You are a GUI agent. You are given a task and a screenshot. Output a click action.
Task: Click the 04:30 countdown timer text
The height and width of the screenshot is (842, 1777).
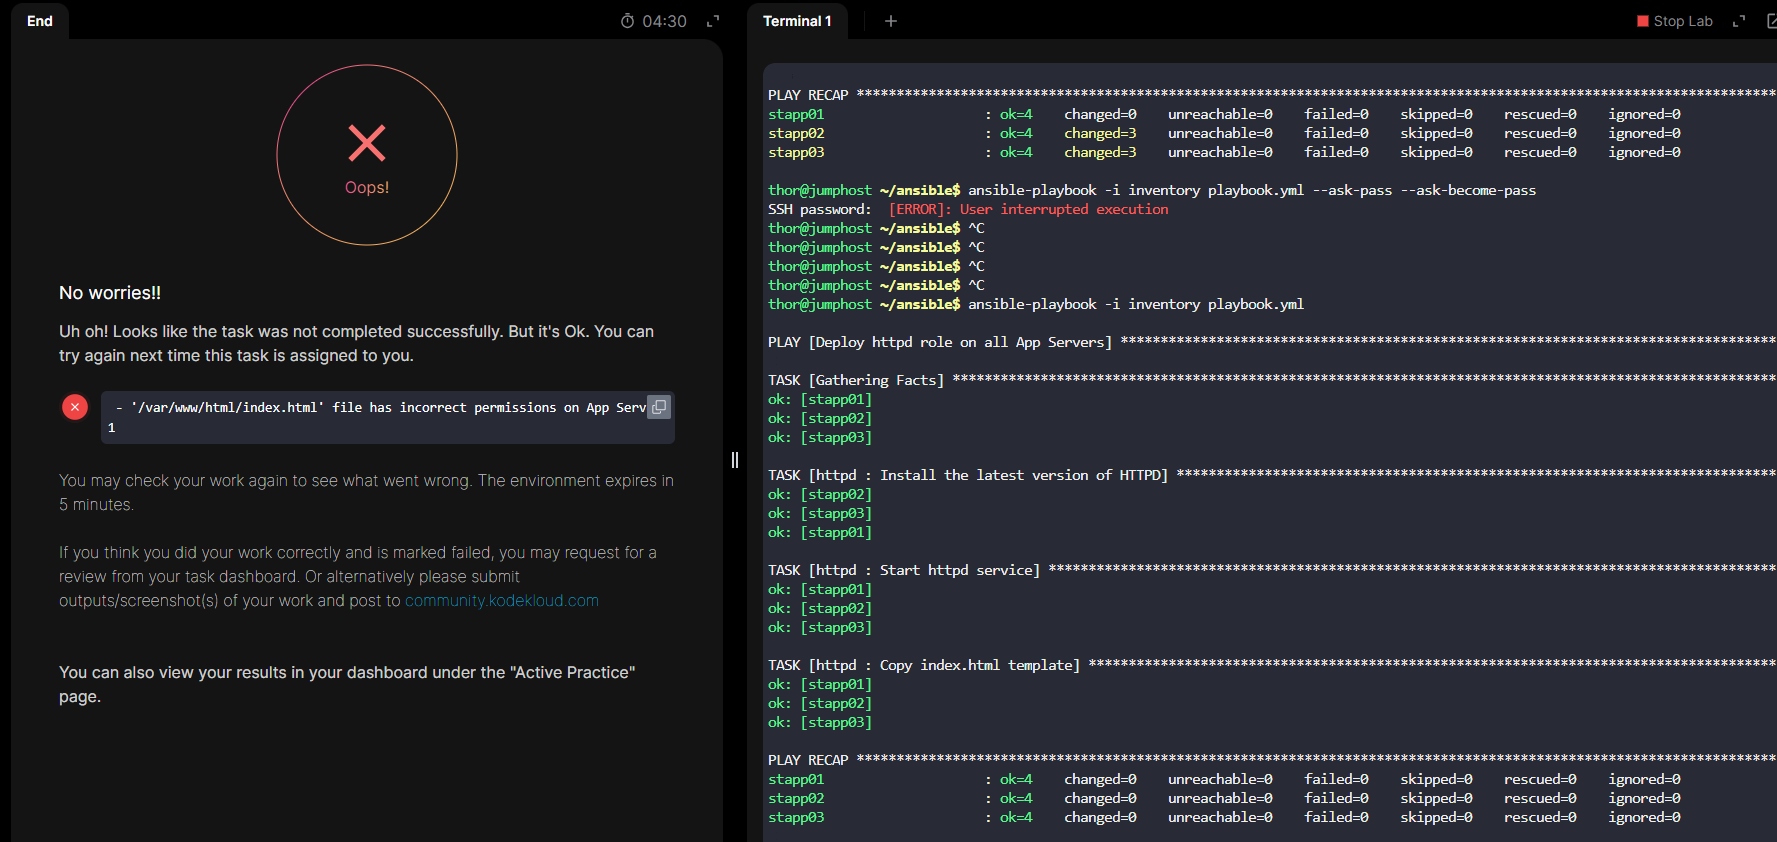tap(664, 21)
